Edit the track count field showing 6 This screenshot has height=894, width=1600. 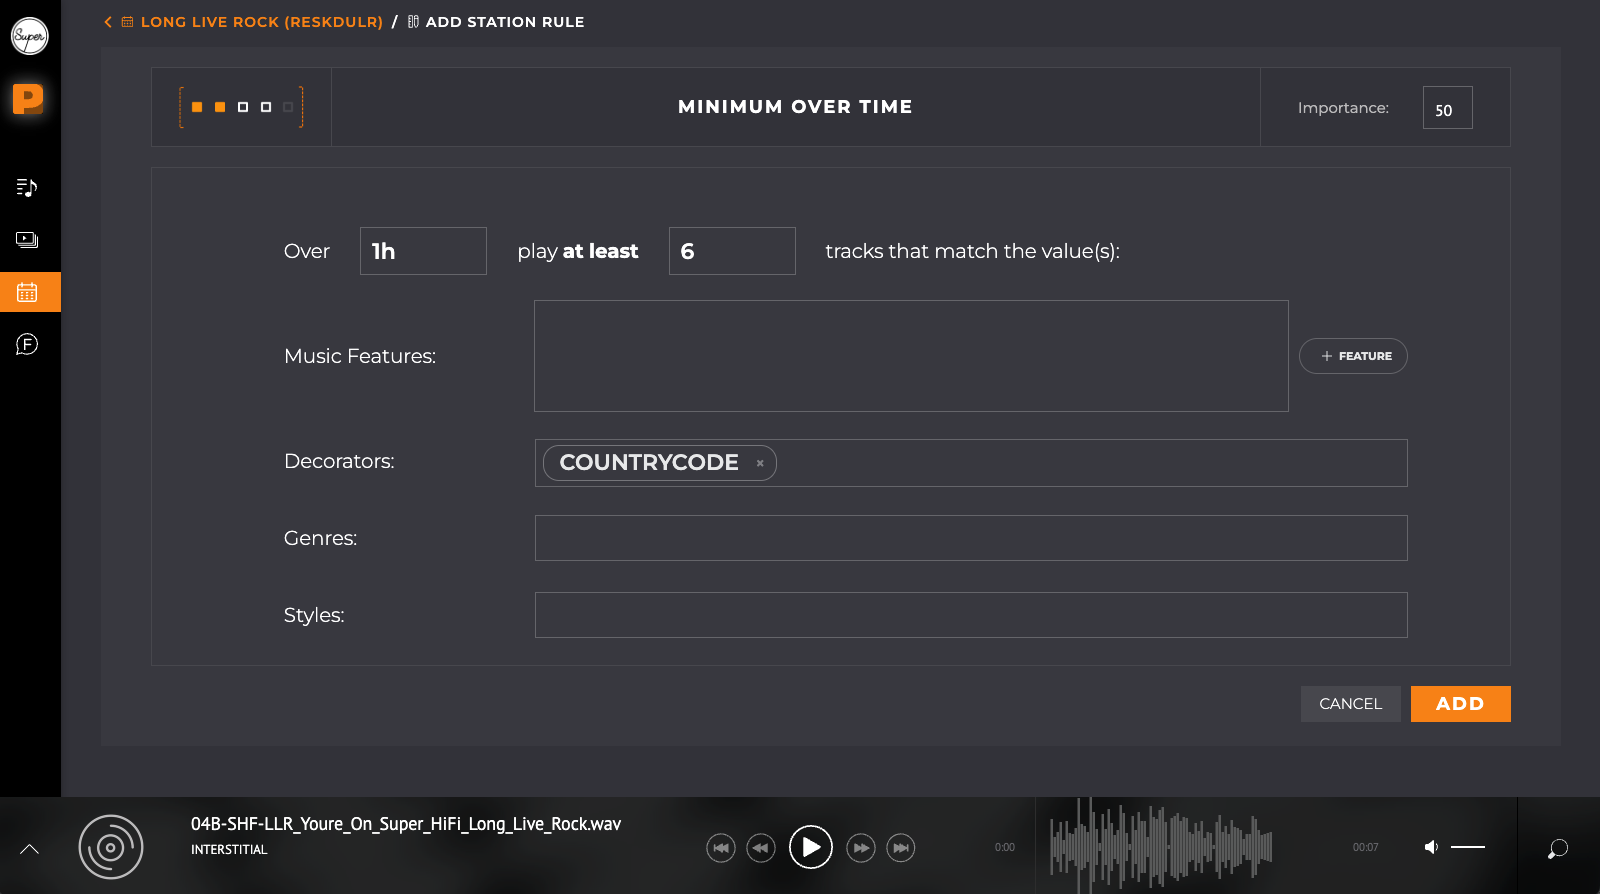[732, 251]
